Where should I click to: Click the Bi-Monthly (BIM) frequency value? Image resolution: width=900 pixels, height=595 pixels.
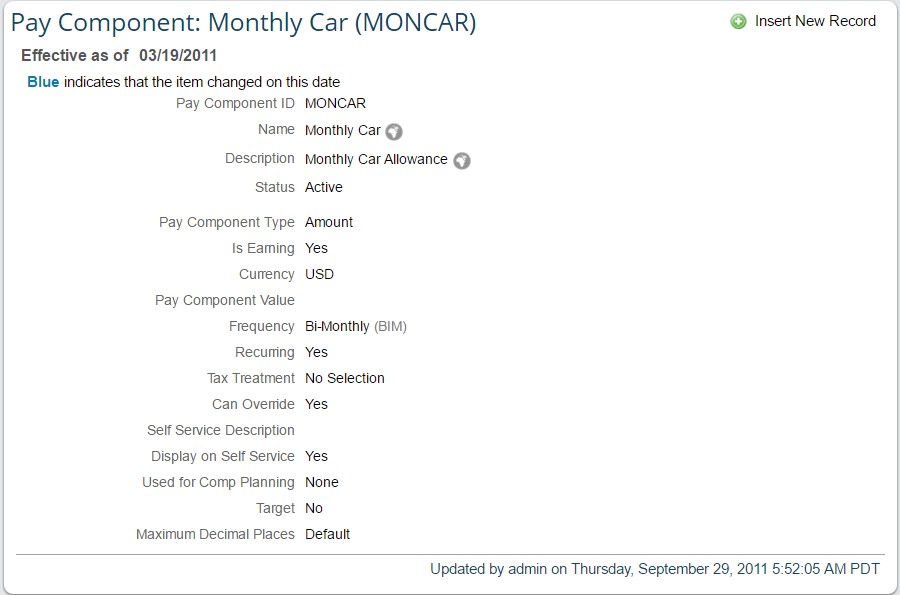[356, 326]
